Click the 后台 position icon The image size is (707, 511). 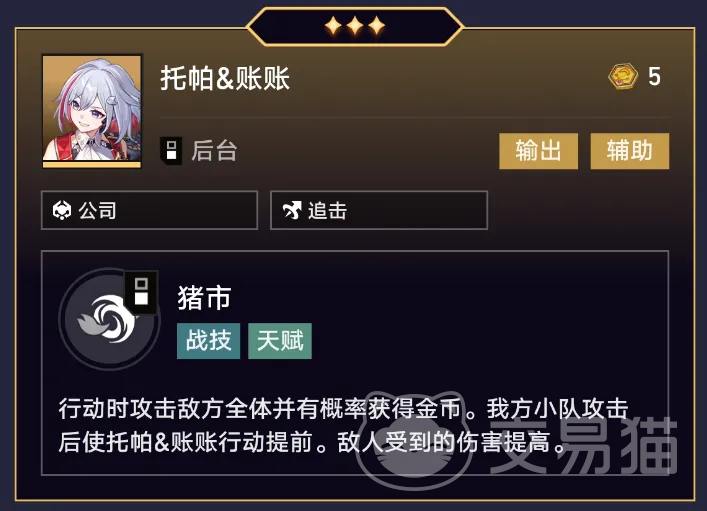tap(171, 150)
